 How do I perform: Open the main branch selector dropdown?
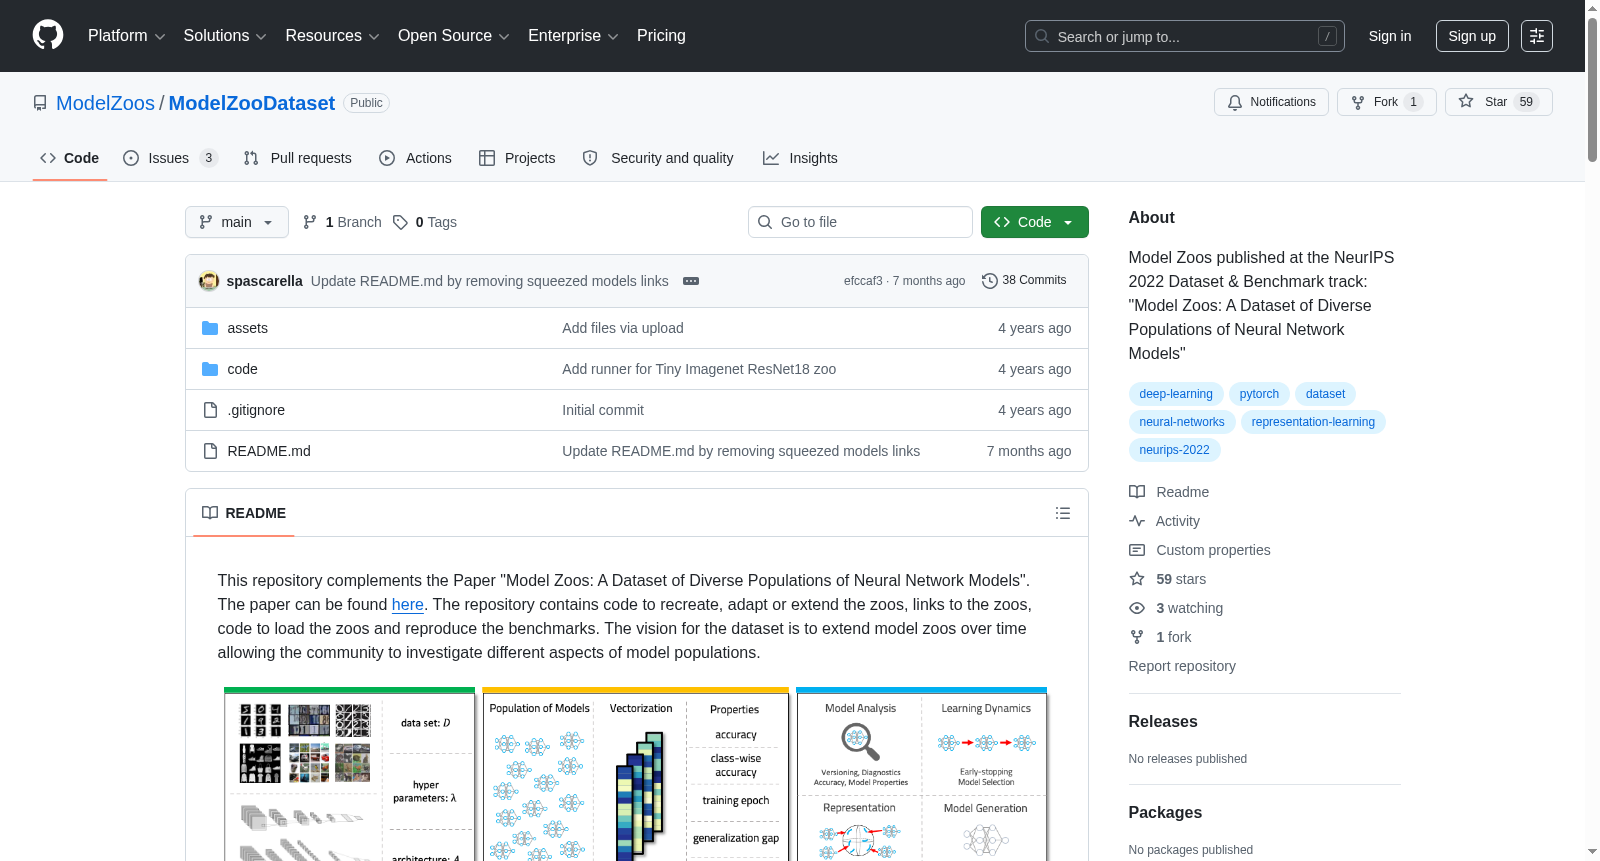(237, 222)
